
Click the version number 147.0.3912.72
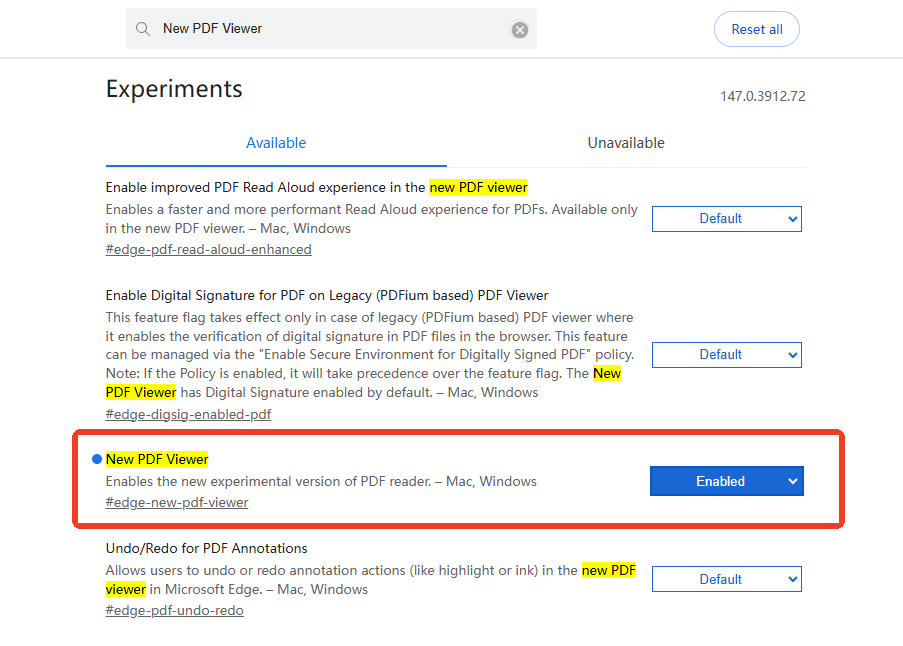tap(763, 96)
